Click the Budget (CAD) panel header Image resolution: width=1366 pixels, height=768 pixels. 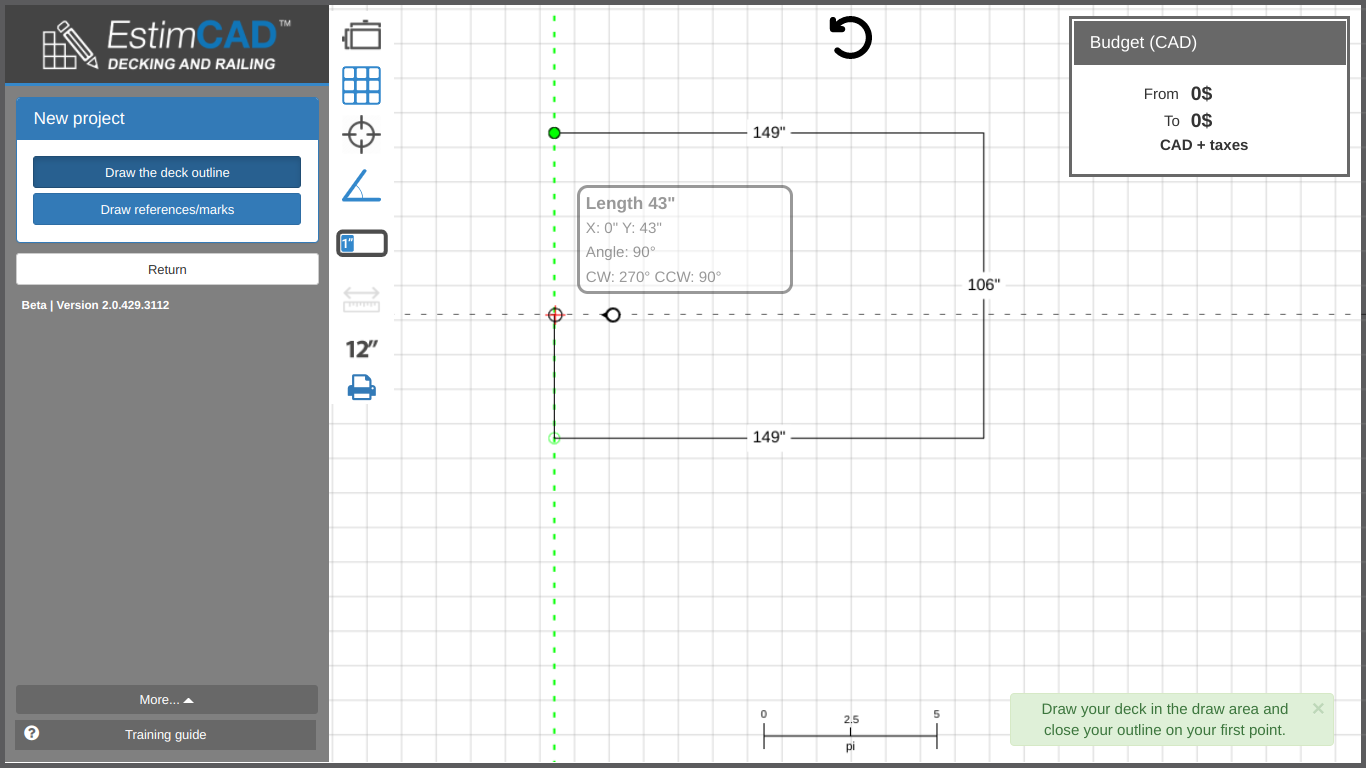1210,42
